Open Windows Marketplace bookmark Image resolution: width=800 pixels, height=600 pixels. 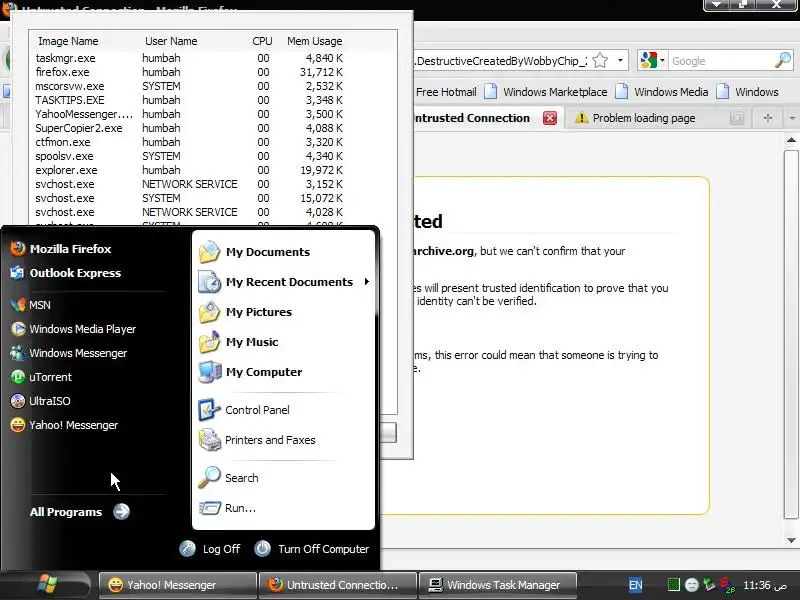tap(545, 92)
